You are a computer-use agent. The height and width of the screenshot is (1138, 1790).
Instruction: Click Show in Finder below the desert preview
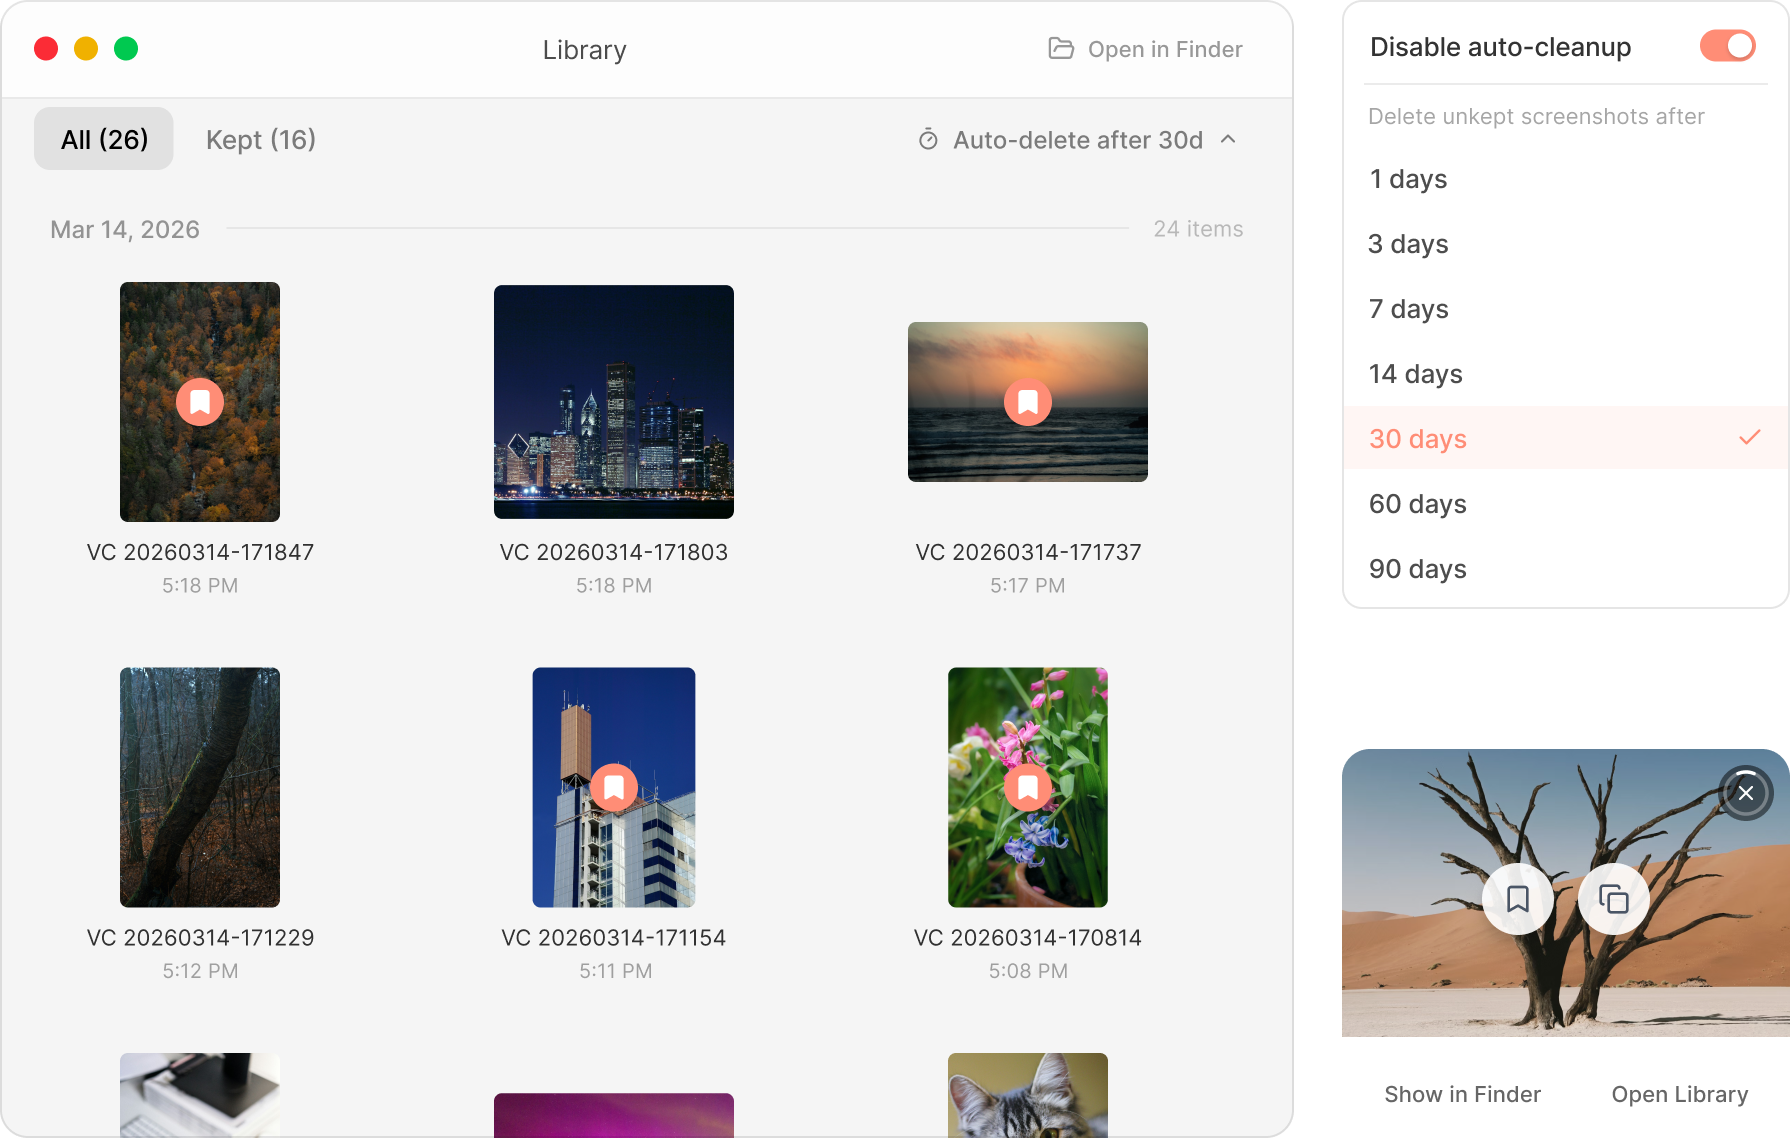point(1462,1093)
